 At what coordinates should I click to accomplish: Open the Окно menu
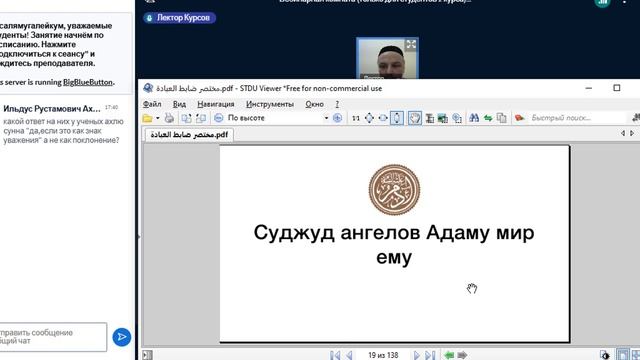click(x=314, y=104)
